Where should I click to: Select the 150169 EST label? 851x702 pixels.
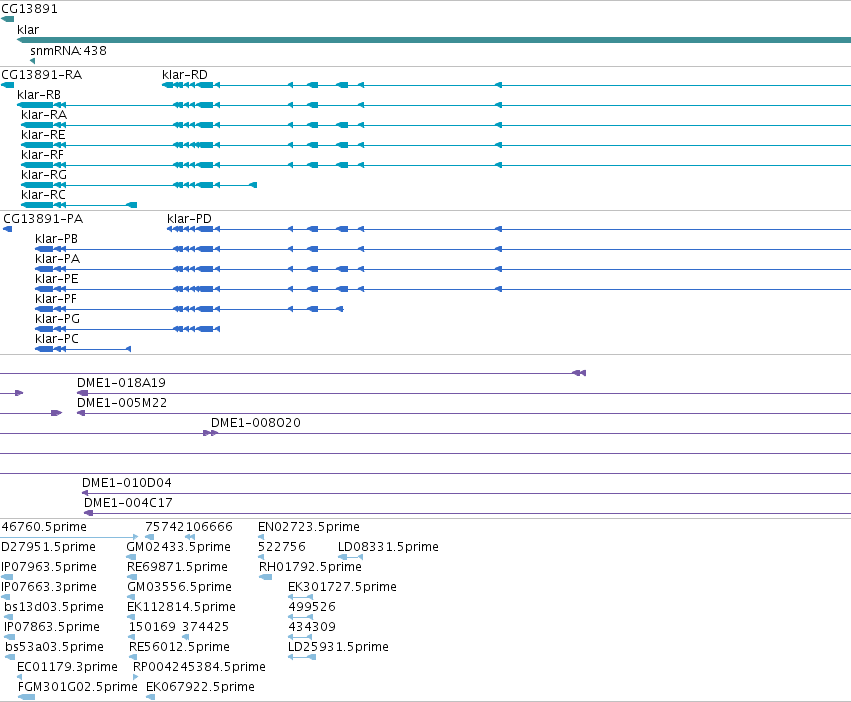tap(153, 627)
